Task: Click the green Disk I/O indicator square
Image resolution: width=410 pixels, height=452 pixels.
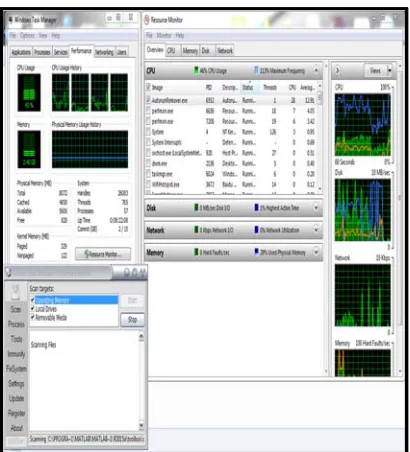Action: tap(196, 207)
